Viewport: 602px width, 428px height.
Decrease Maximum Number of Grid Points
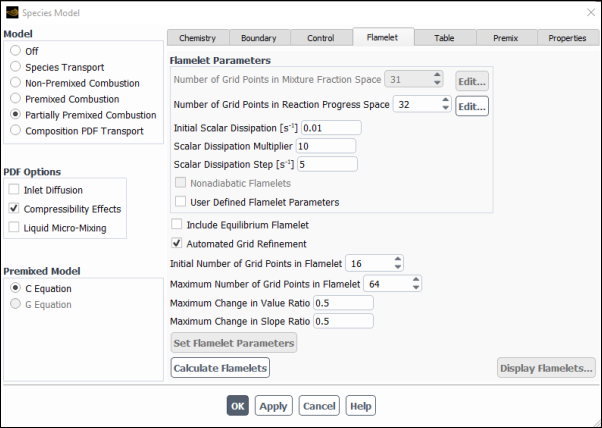pyautogui.click(x=416, y=288)
